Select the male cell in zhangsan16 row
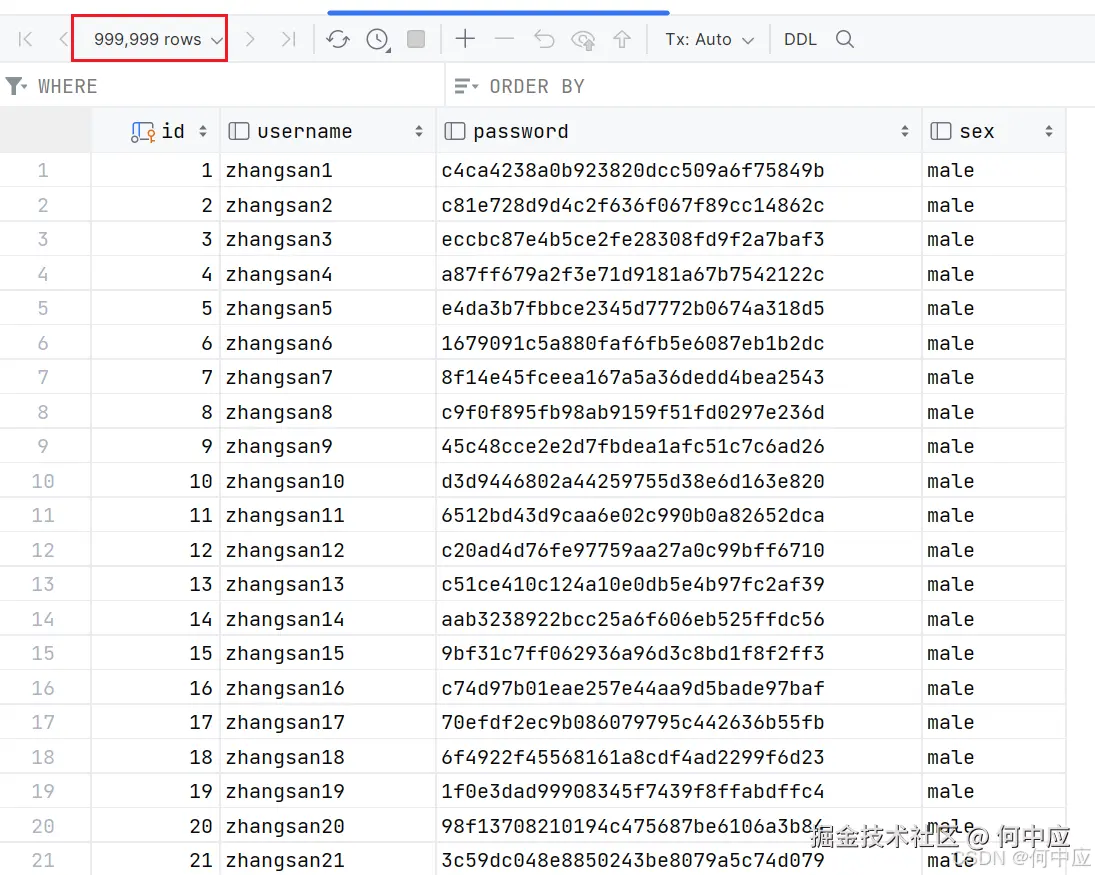This screenshot has height=875, width=1095. pos(994,689)
